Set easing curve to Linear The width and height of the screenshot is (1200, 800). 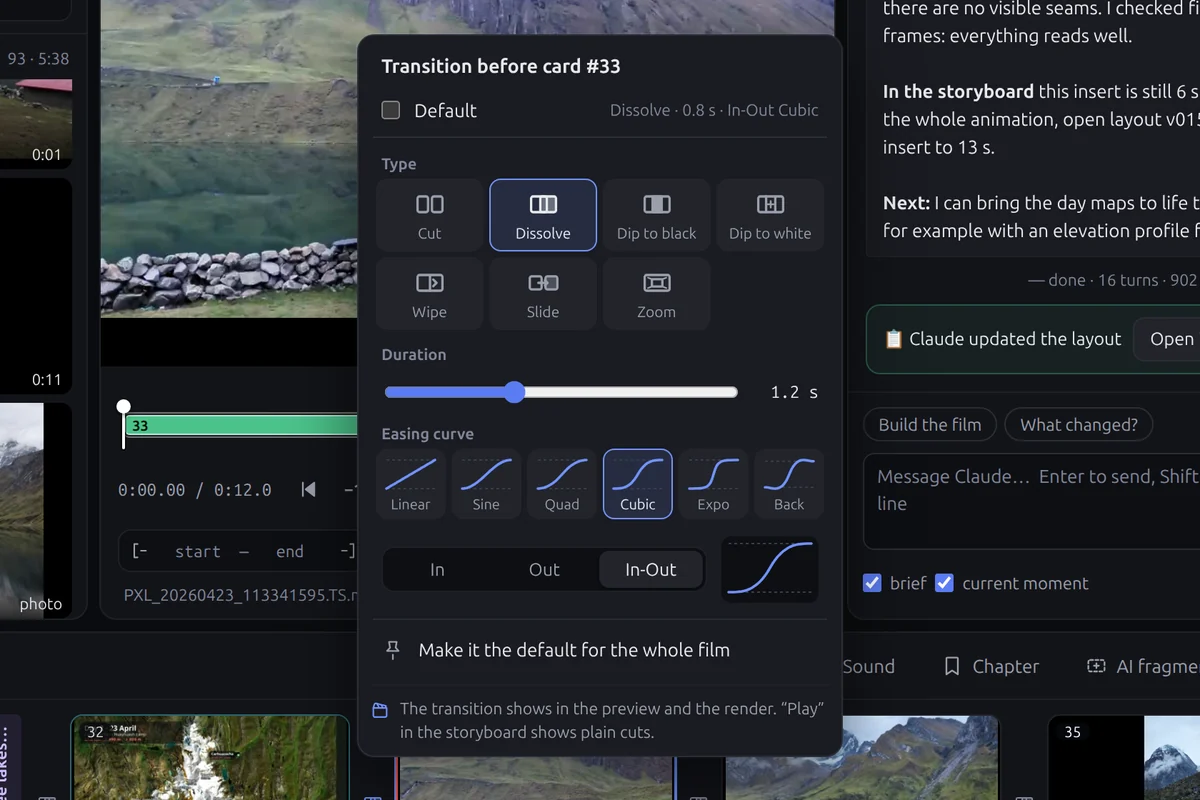coord(411,484)
